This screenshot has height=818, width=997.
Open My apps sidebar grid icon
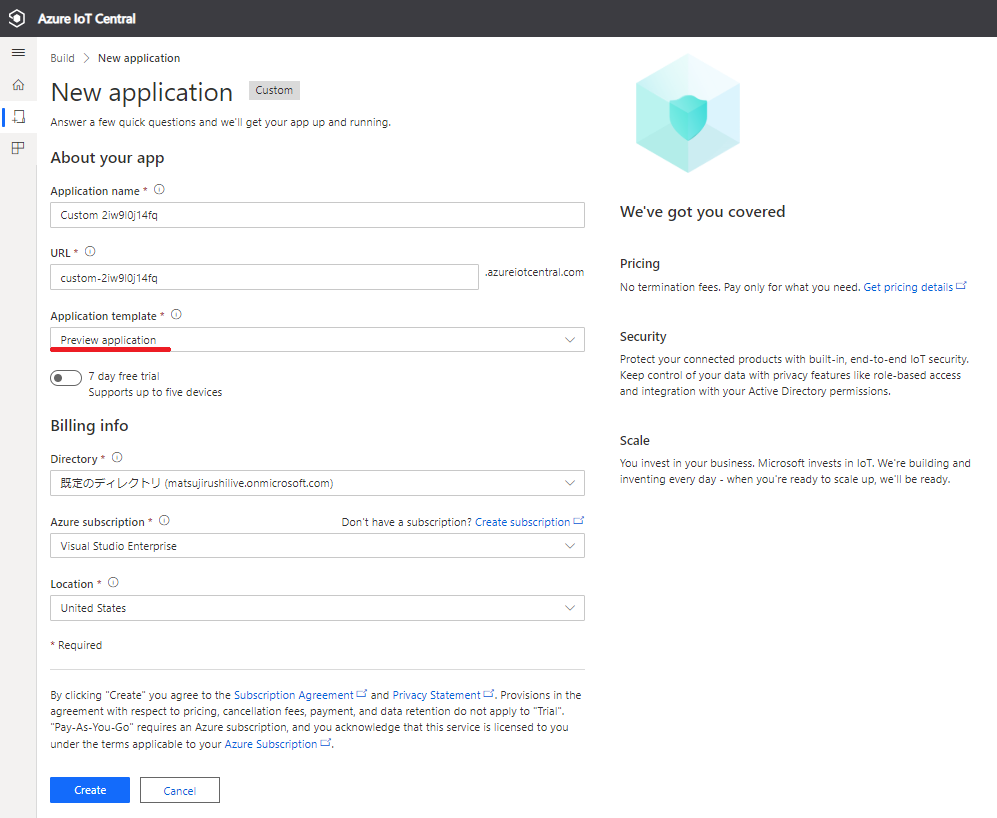tap(18, 148)
